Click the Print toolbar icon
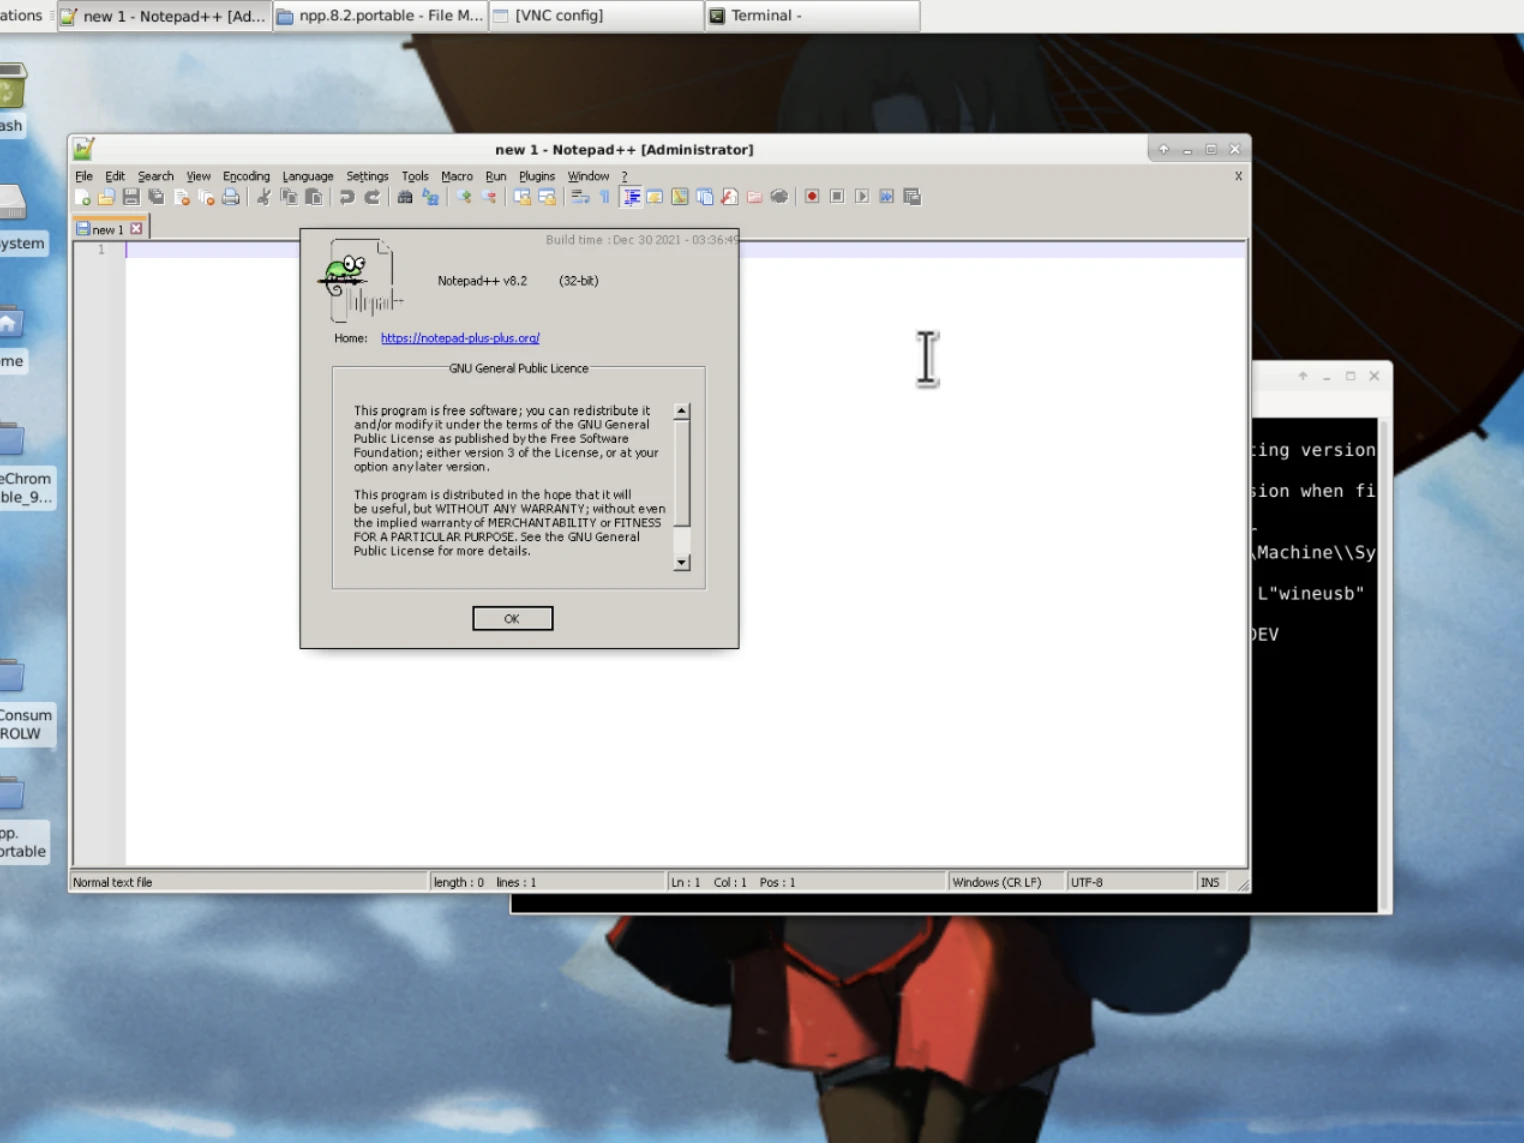This screenshot has height=1143, width=1524. pyautogui.click(x=231, y=197)
